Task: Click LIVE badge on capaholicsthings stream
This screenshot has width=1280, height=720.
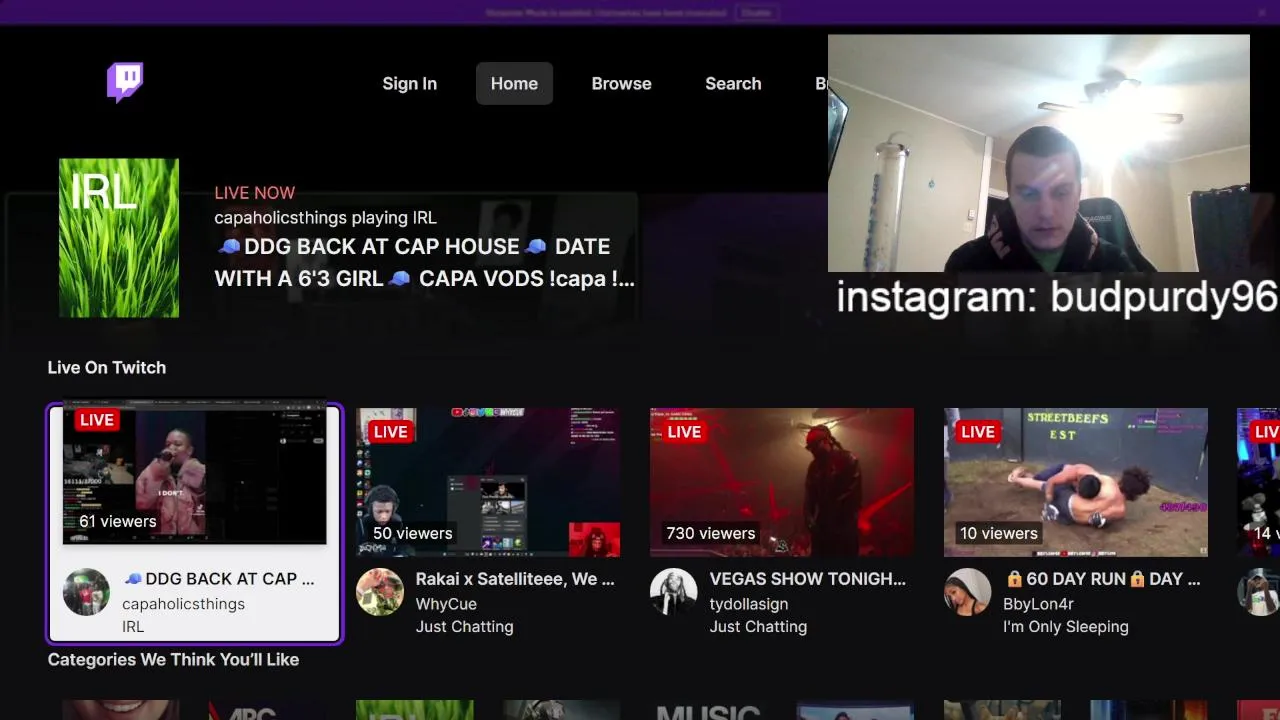Action: [97, 420]
